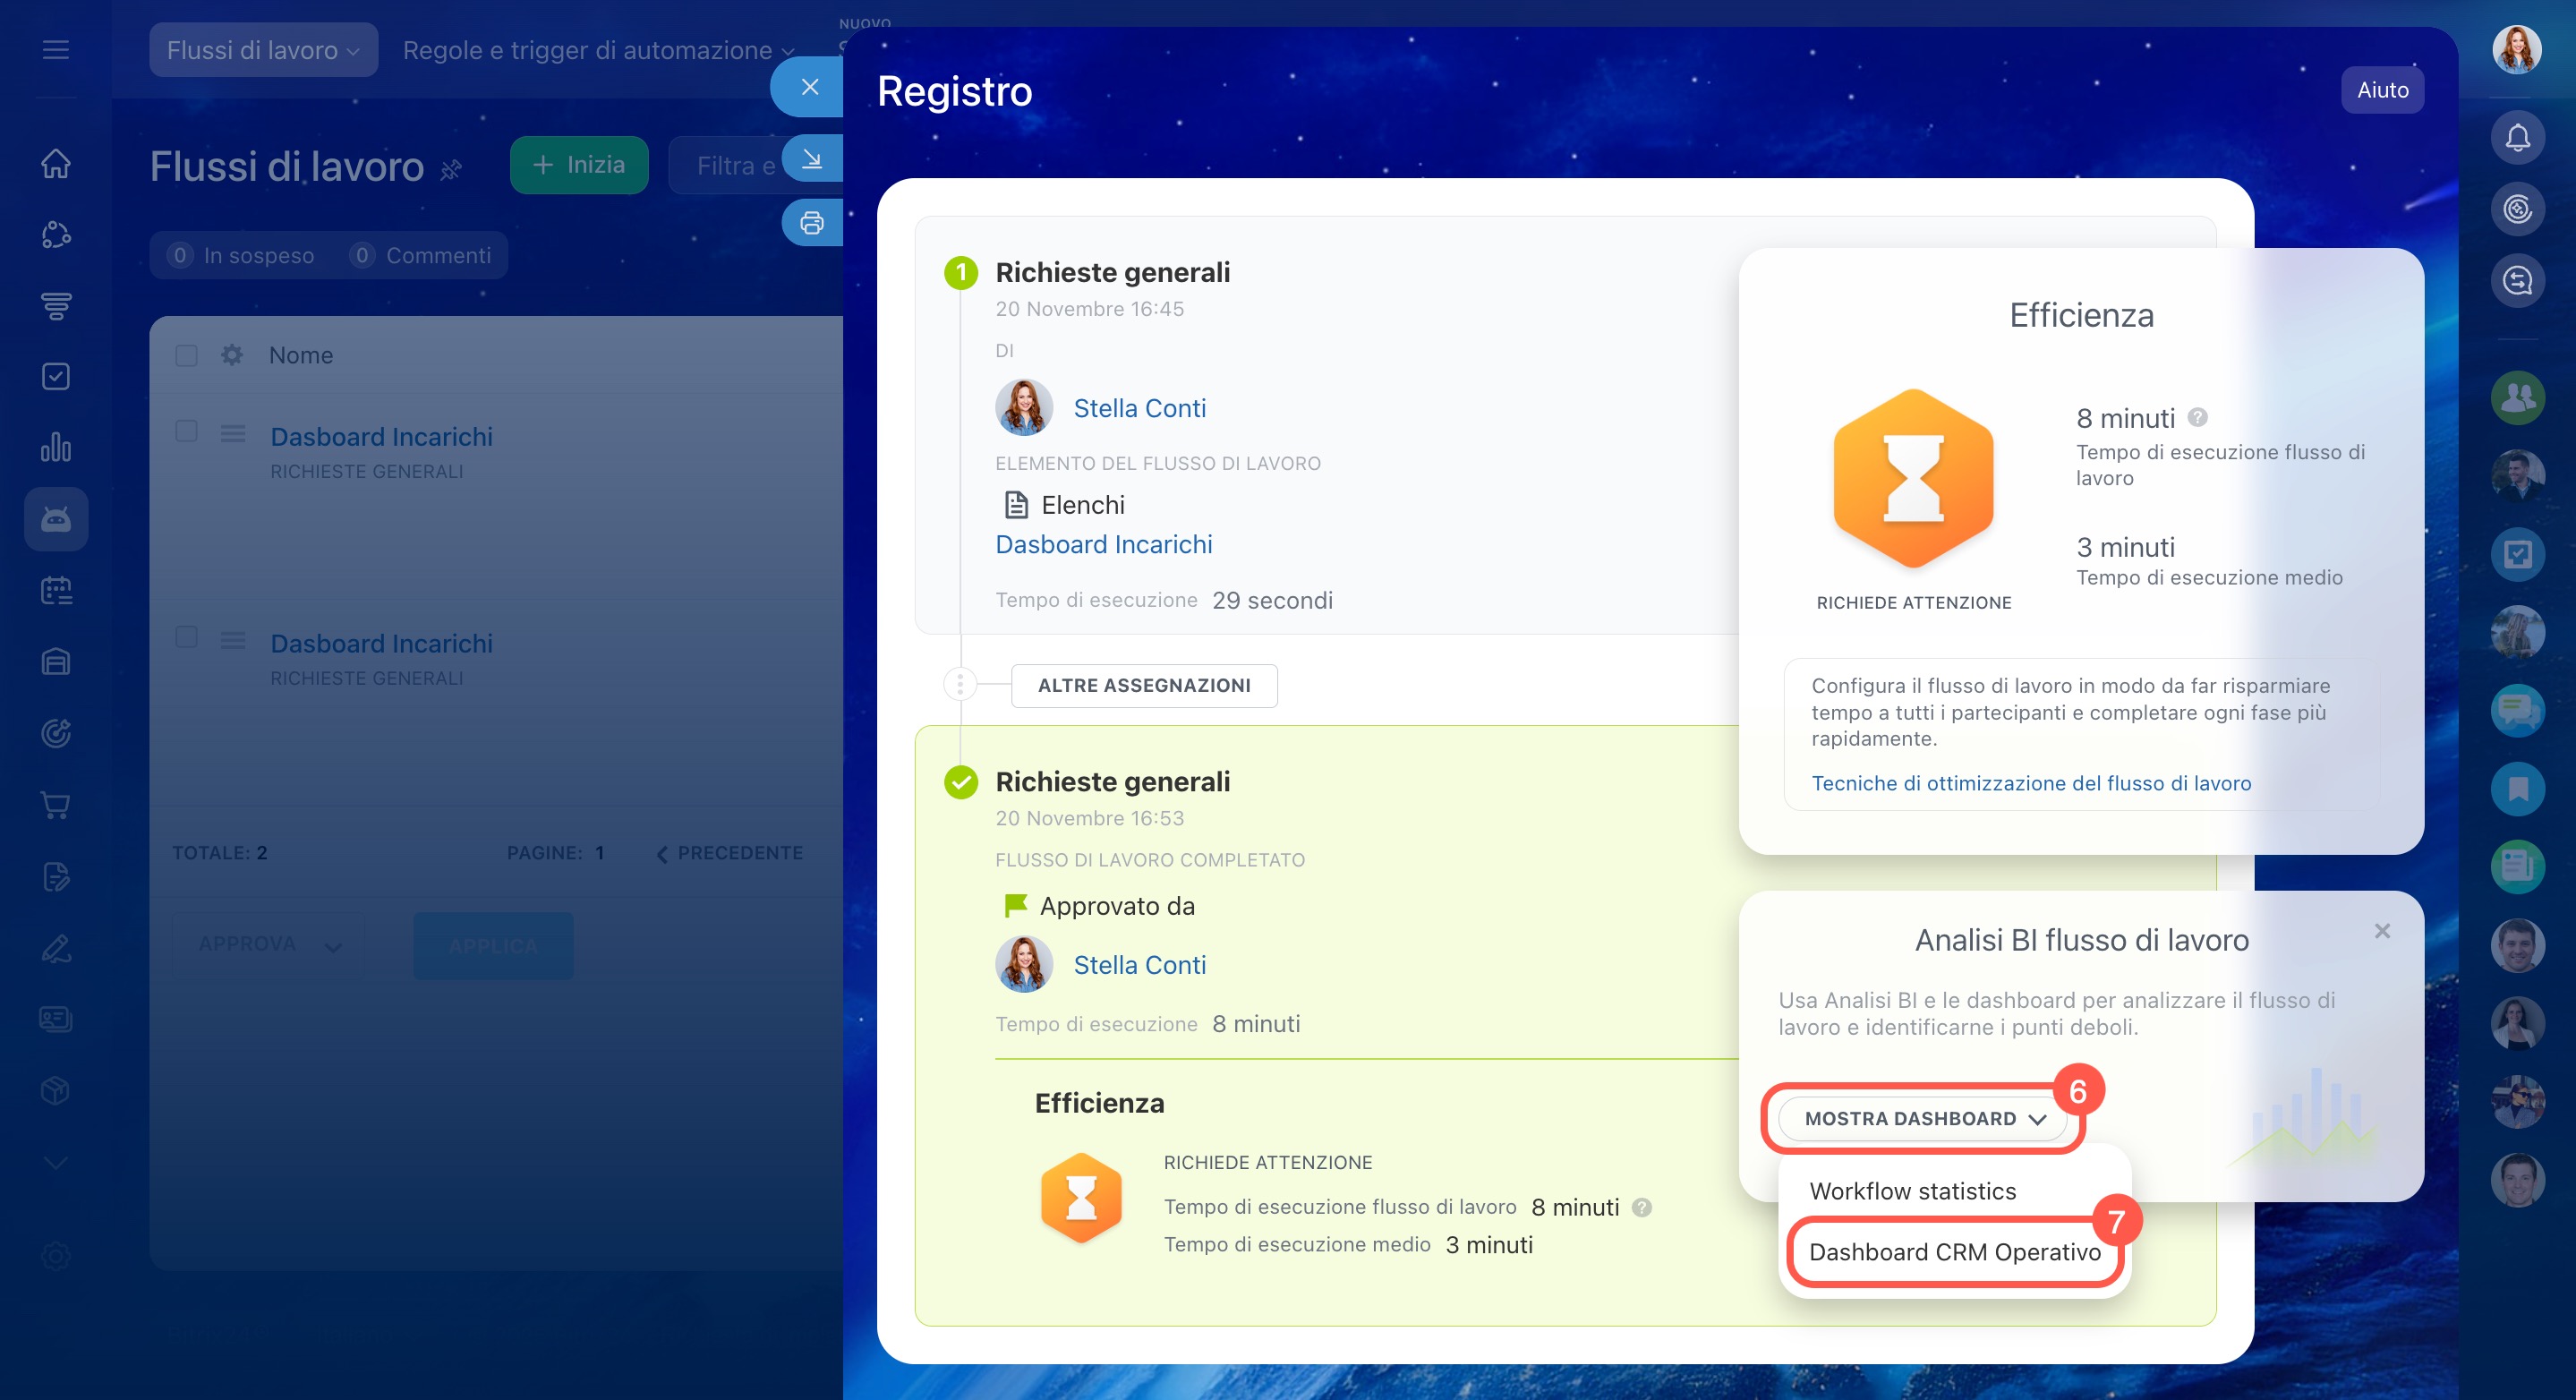Click the notifications bell icon

pos(2516,138)
